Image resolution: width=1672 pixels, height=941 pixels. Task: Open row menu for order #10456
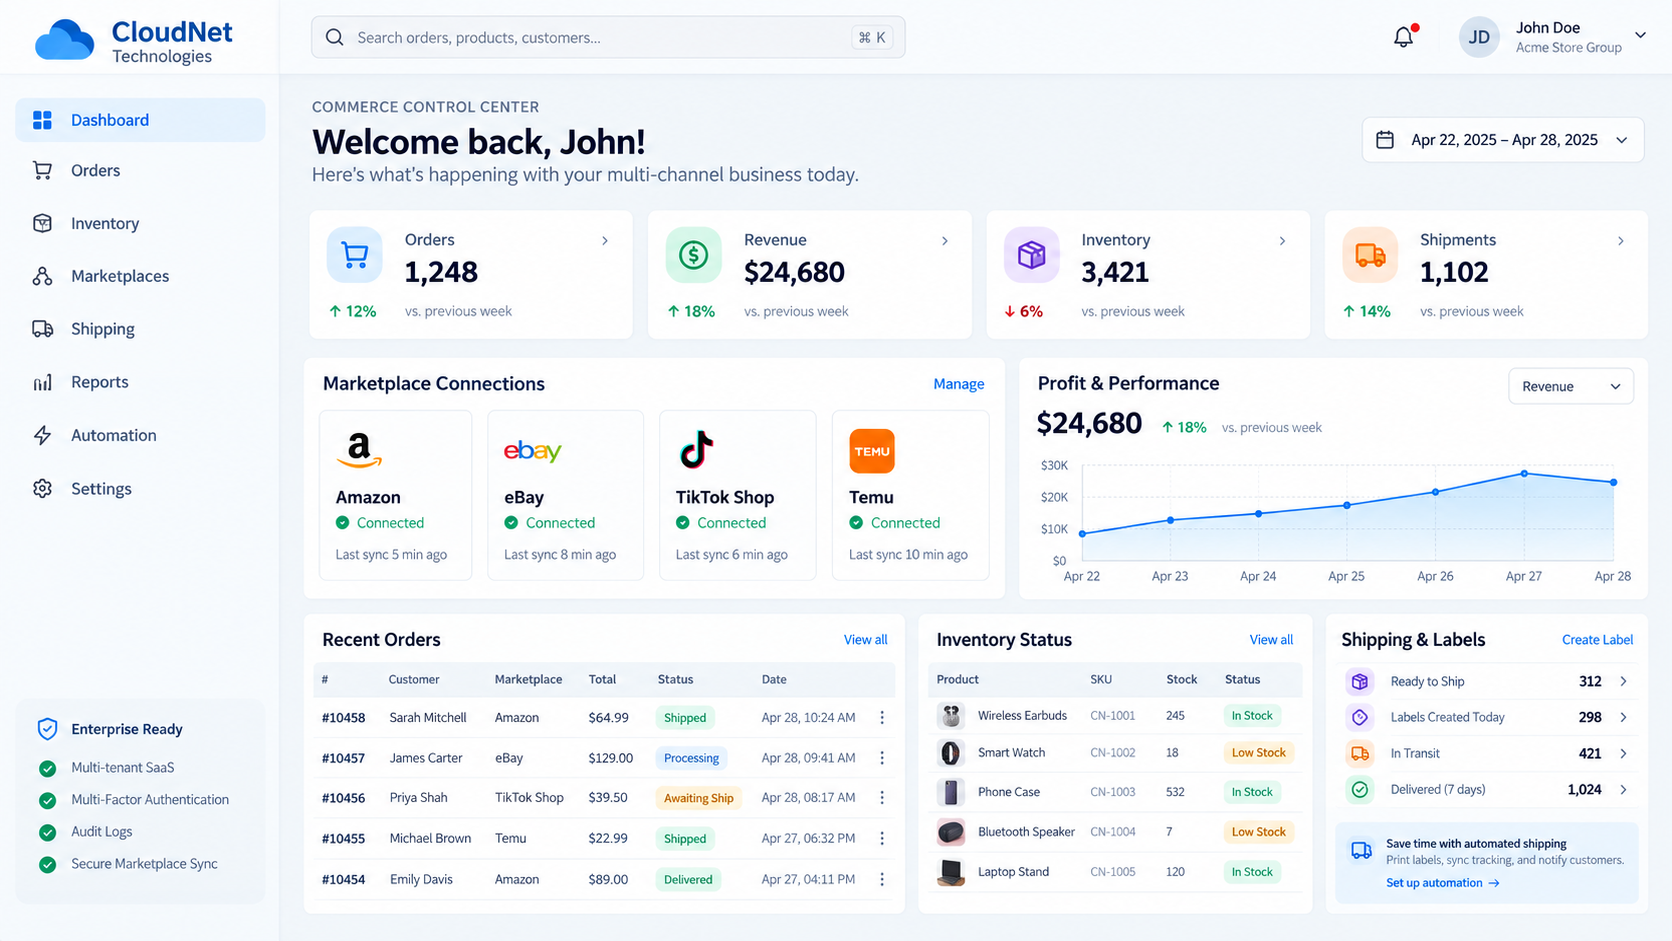882,797
